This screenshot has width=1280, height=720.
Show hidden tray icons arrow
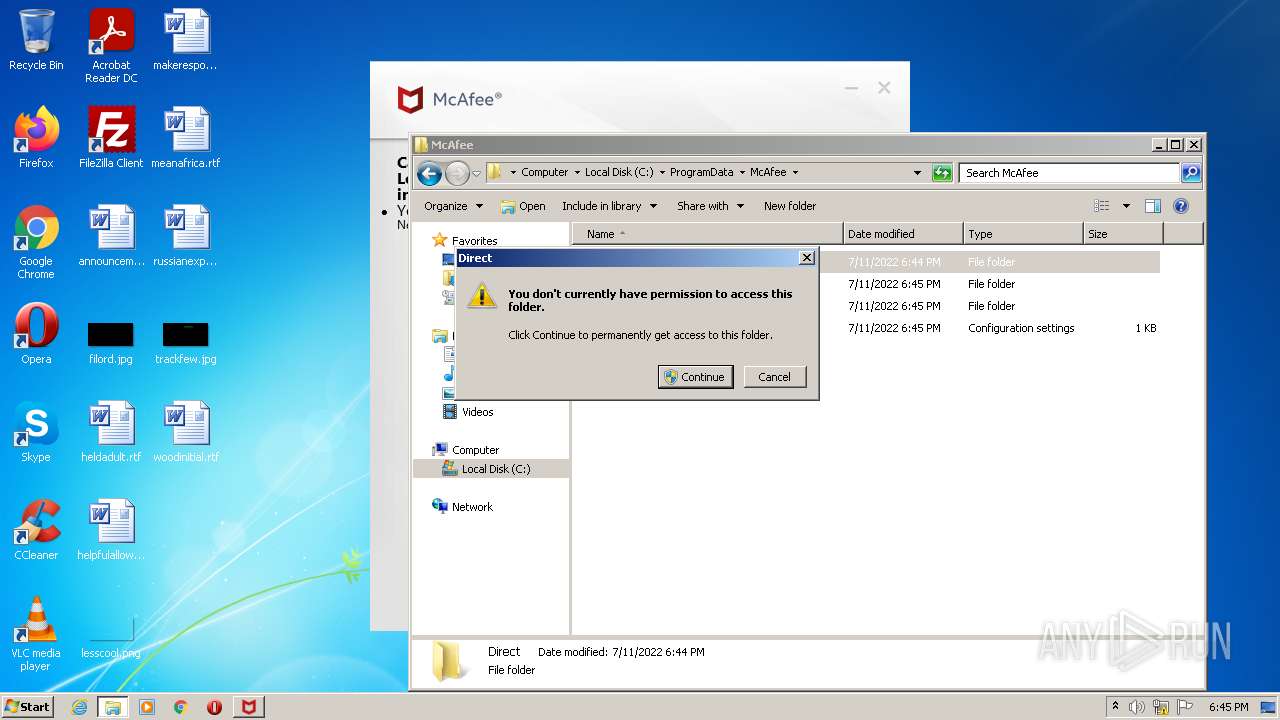1115,707
